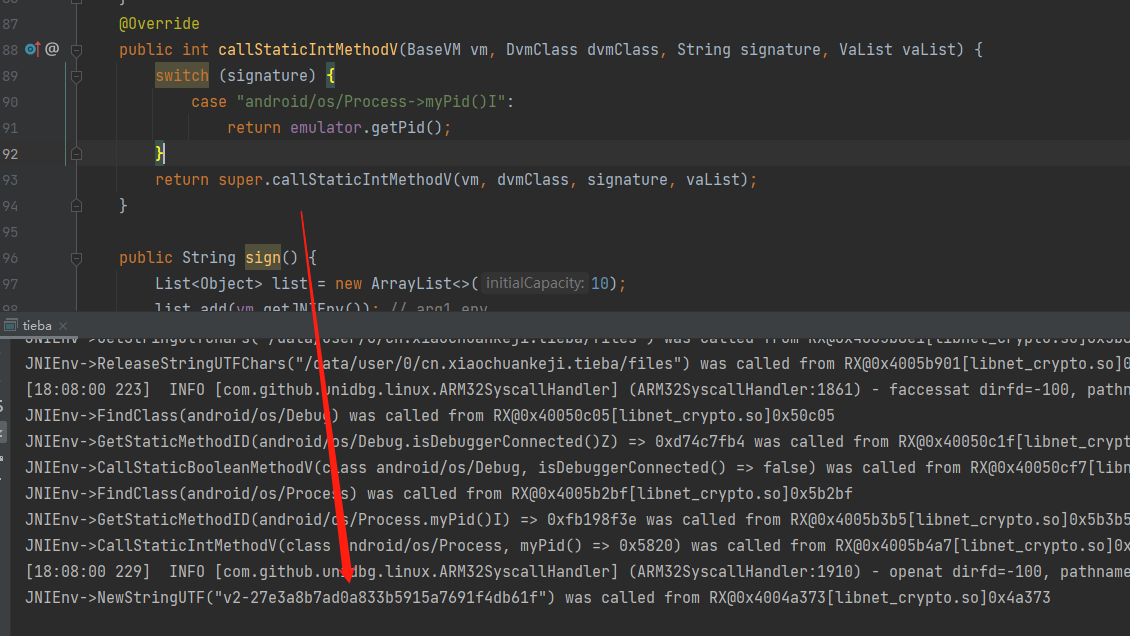
Task: Click the sign method name on line 96
Action: point(263,257)
